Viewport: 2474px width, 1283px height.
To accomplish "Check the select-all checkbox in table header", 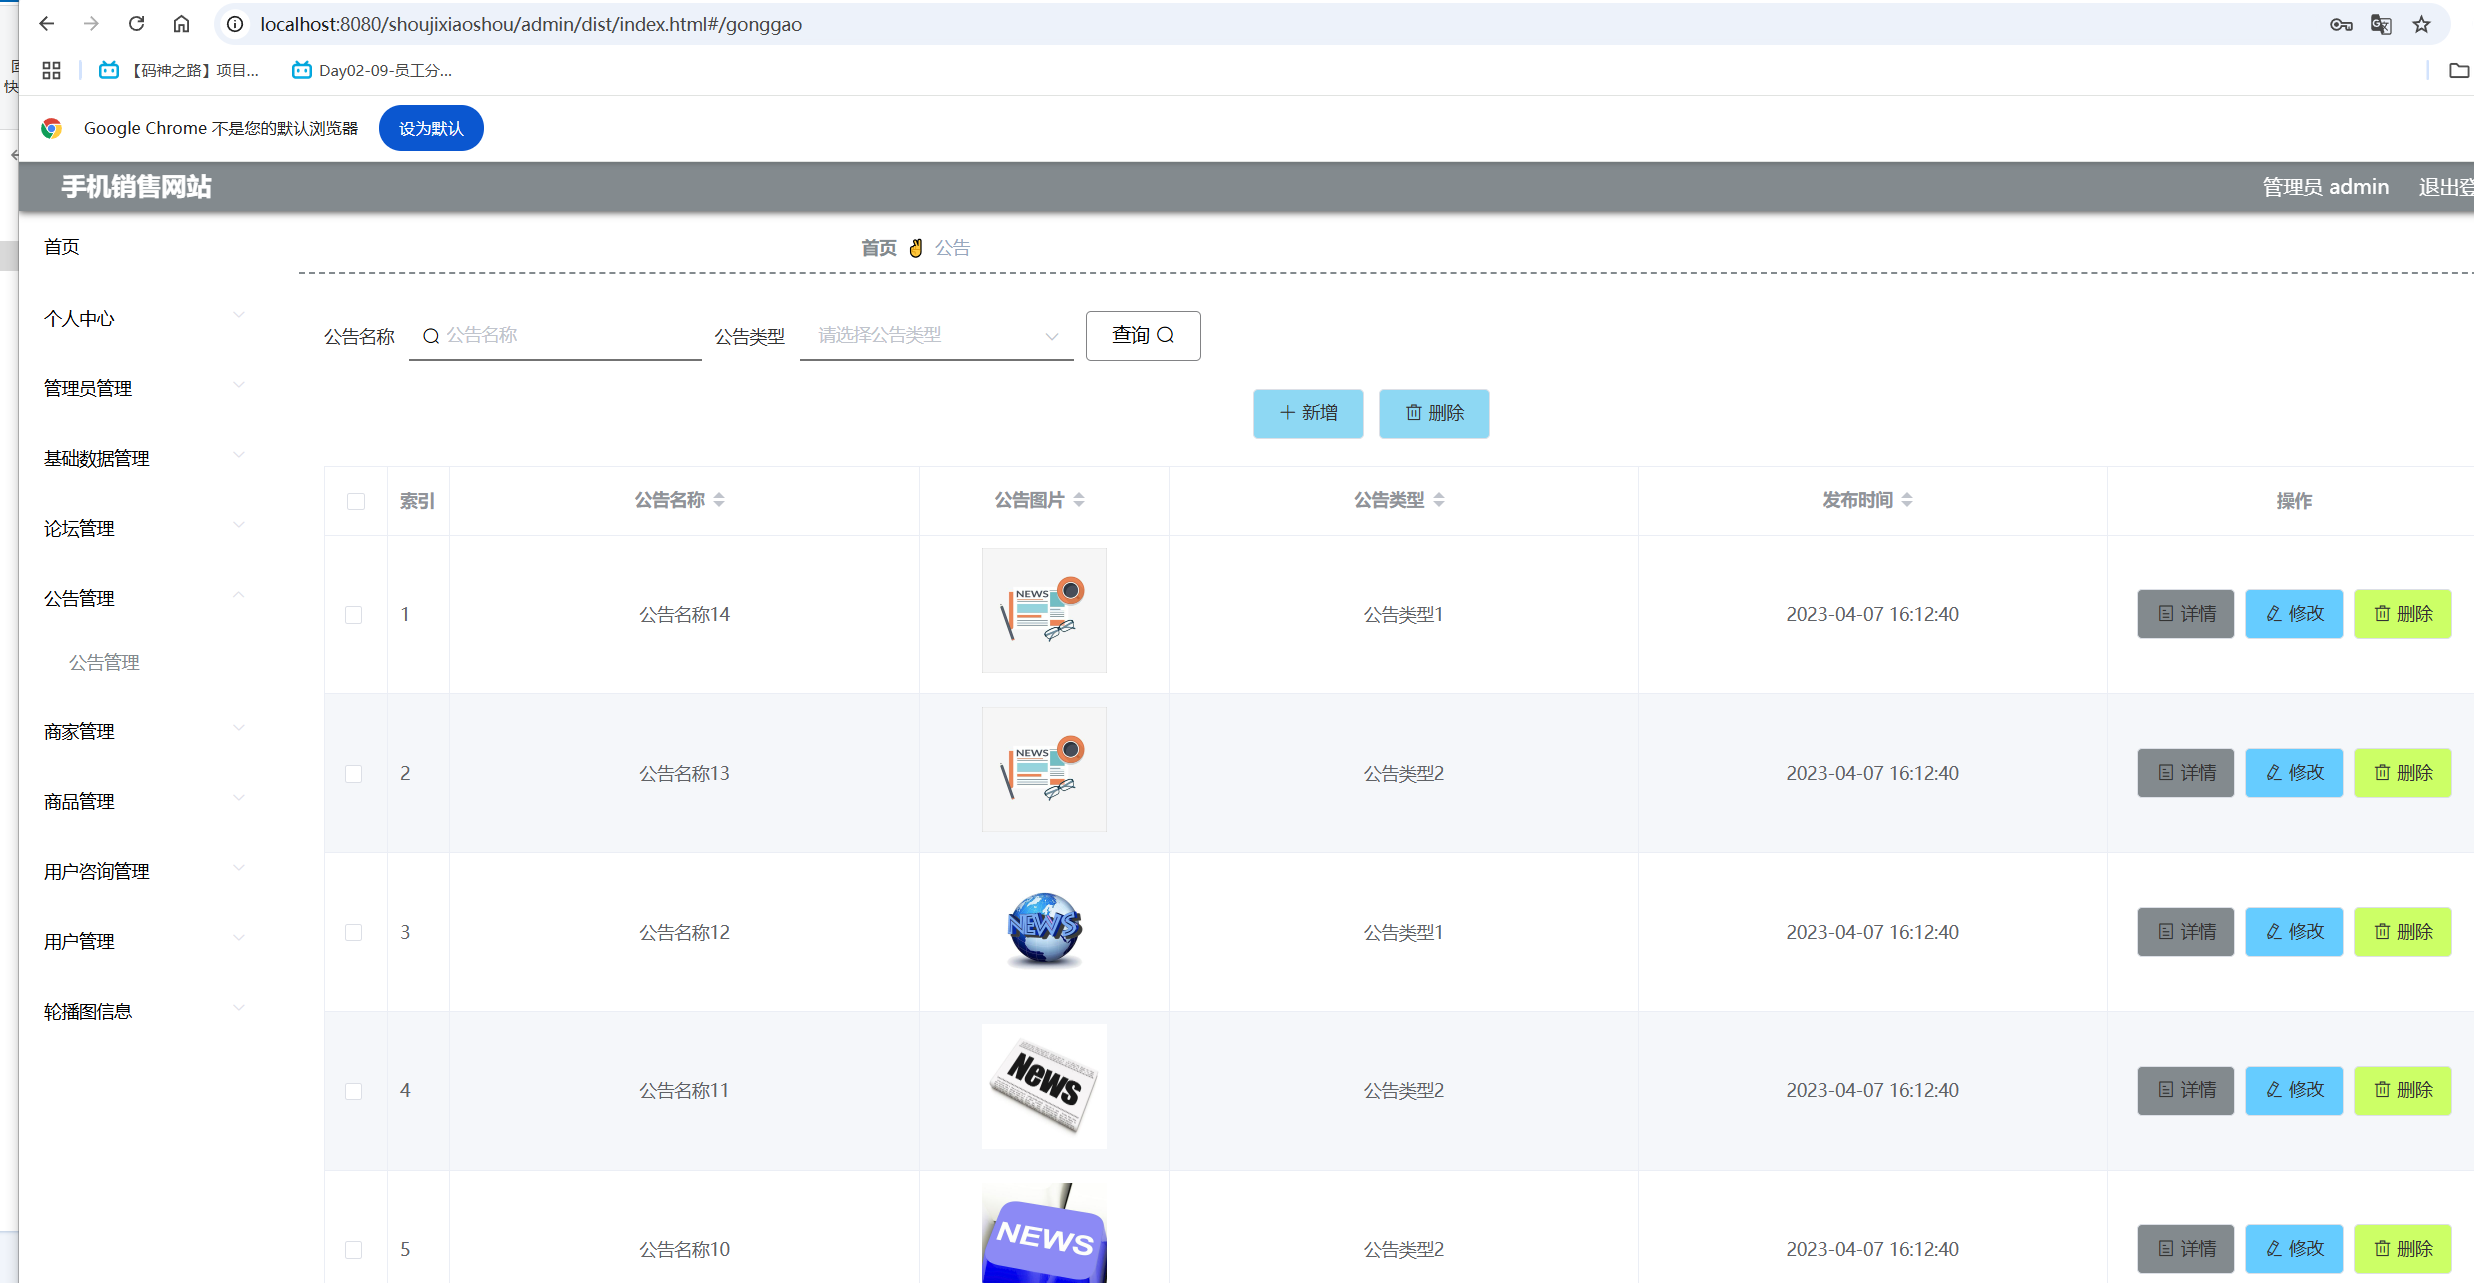I will click(356, 501).
